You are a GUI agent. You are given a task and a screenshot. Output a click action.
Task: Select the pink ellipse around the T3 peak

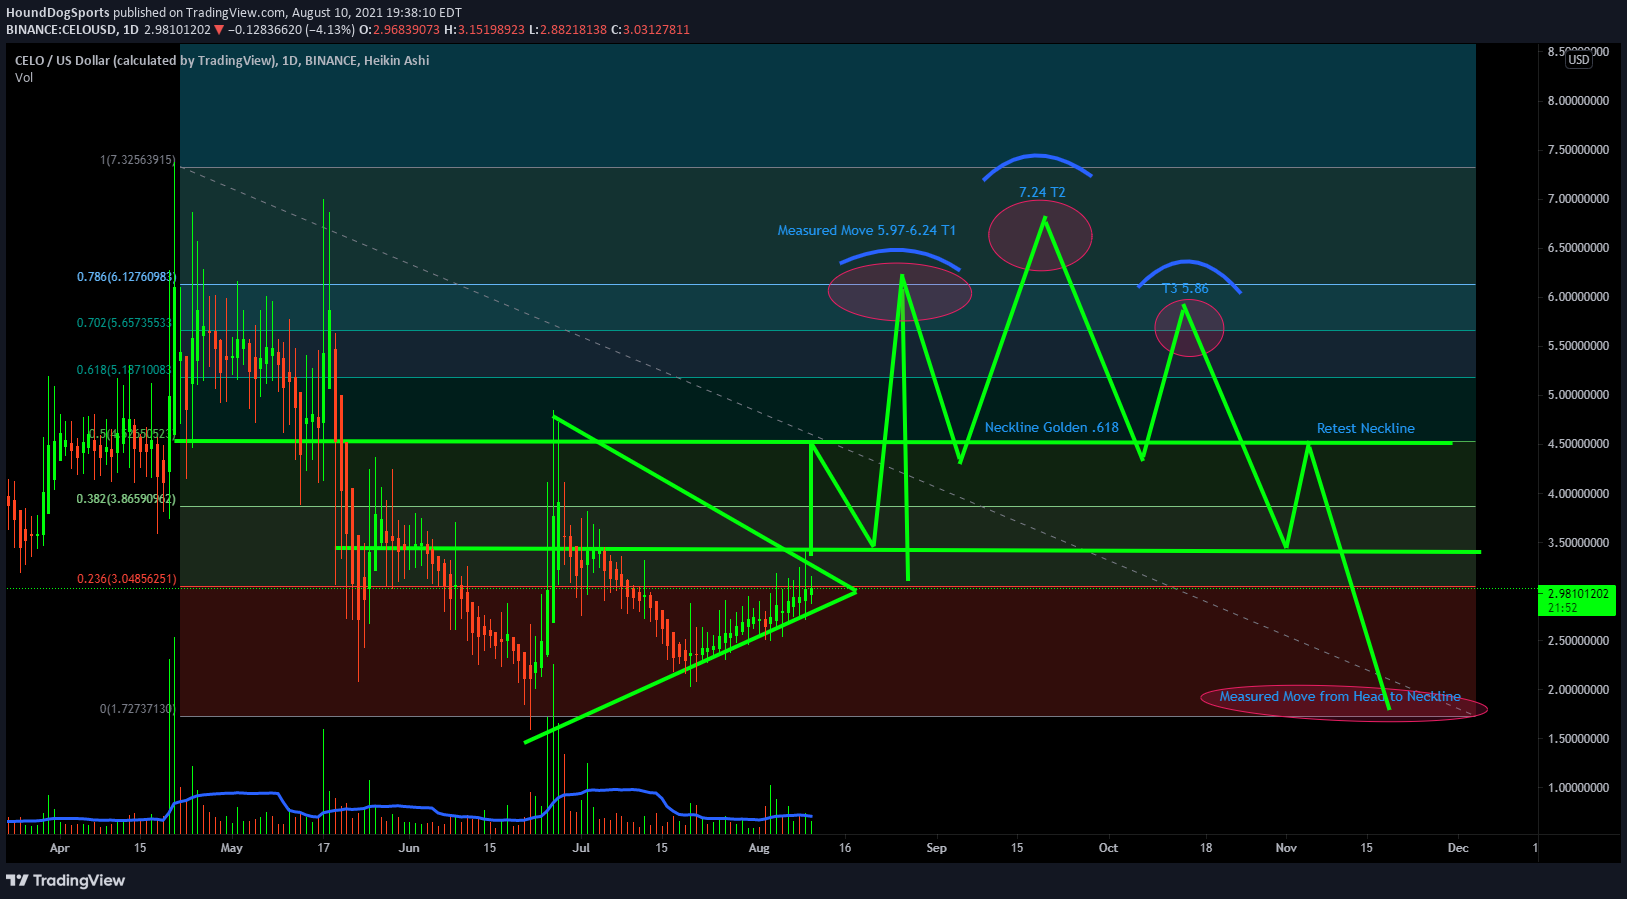[x=1189, y=327]
